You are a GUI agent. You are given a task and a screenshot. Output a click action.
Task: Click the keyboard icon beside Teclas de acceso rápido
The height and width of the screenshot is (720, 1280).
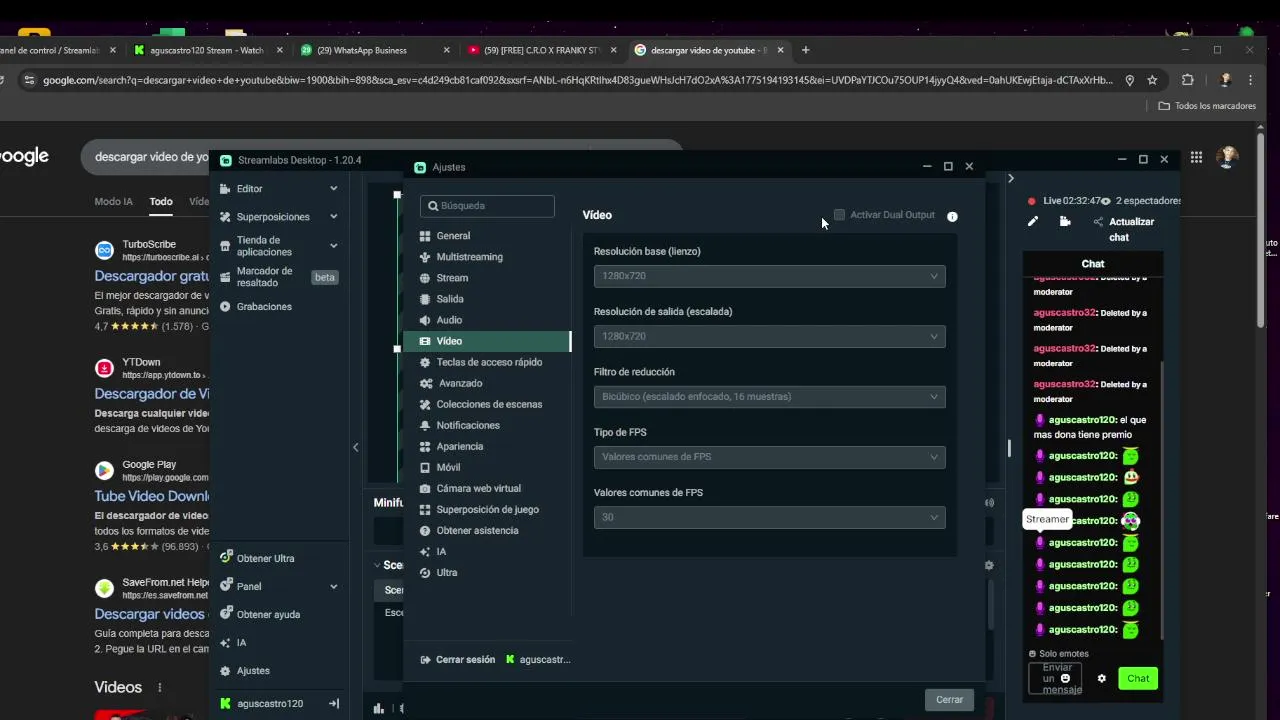tap(425, 362)
